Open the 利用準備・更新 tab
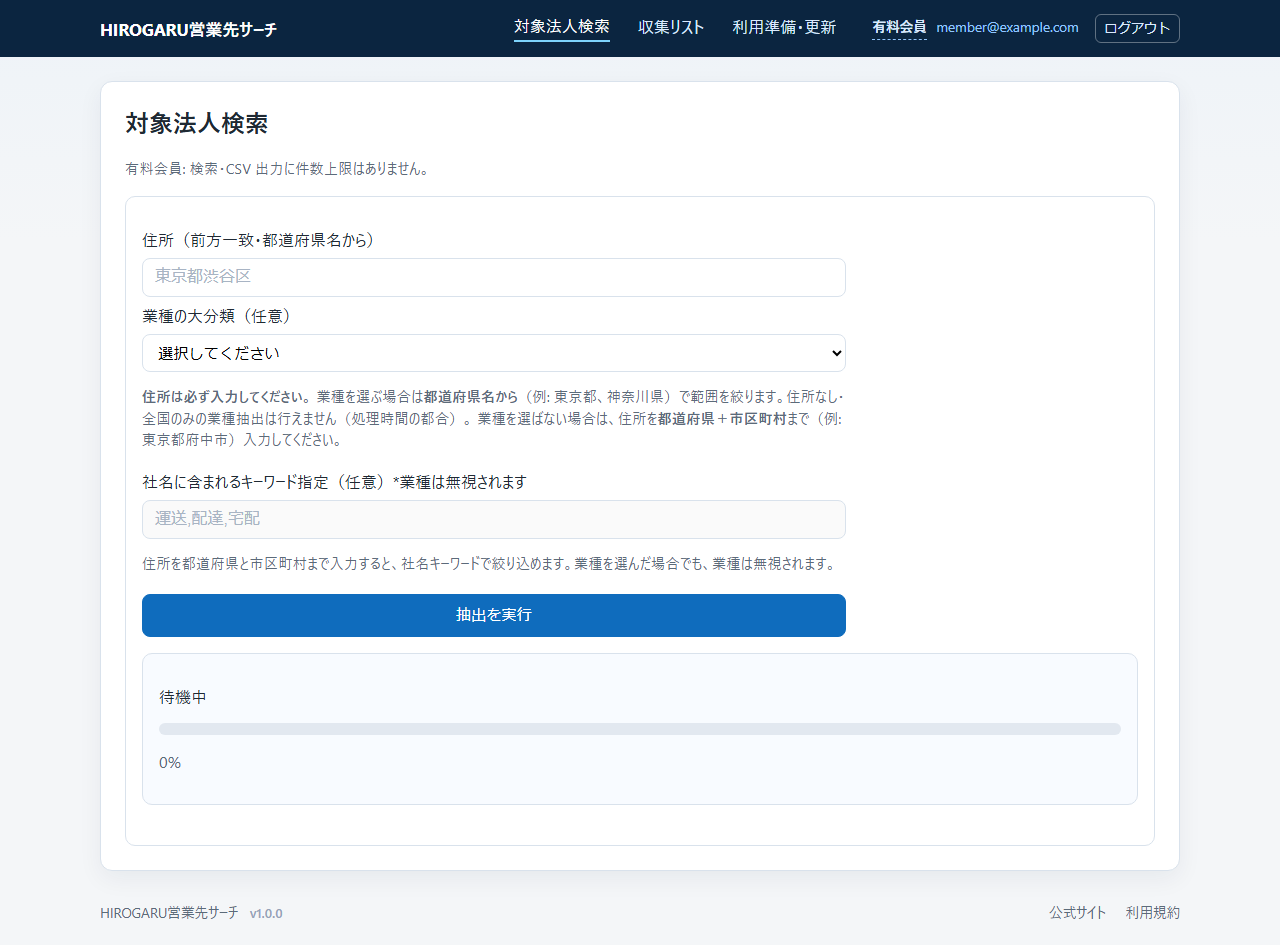1280x945 pixels. 784,27
